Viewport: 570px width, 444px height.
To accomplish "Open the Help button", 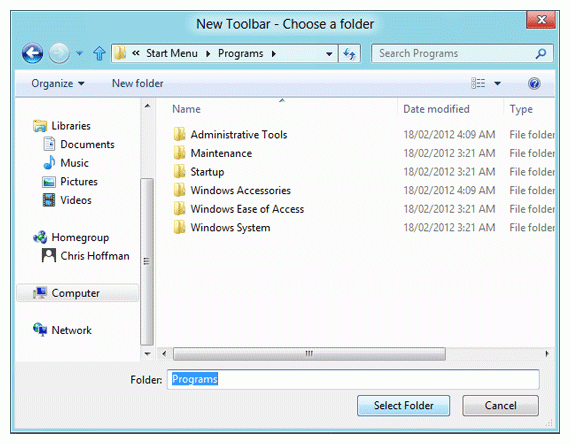I will click(x=534, y=84).
